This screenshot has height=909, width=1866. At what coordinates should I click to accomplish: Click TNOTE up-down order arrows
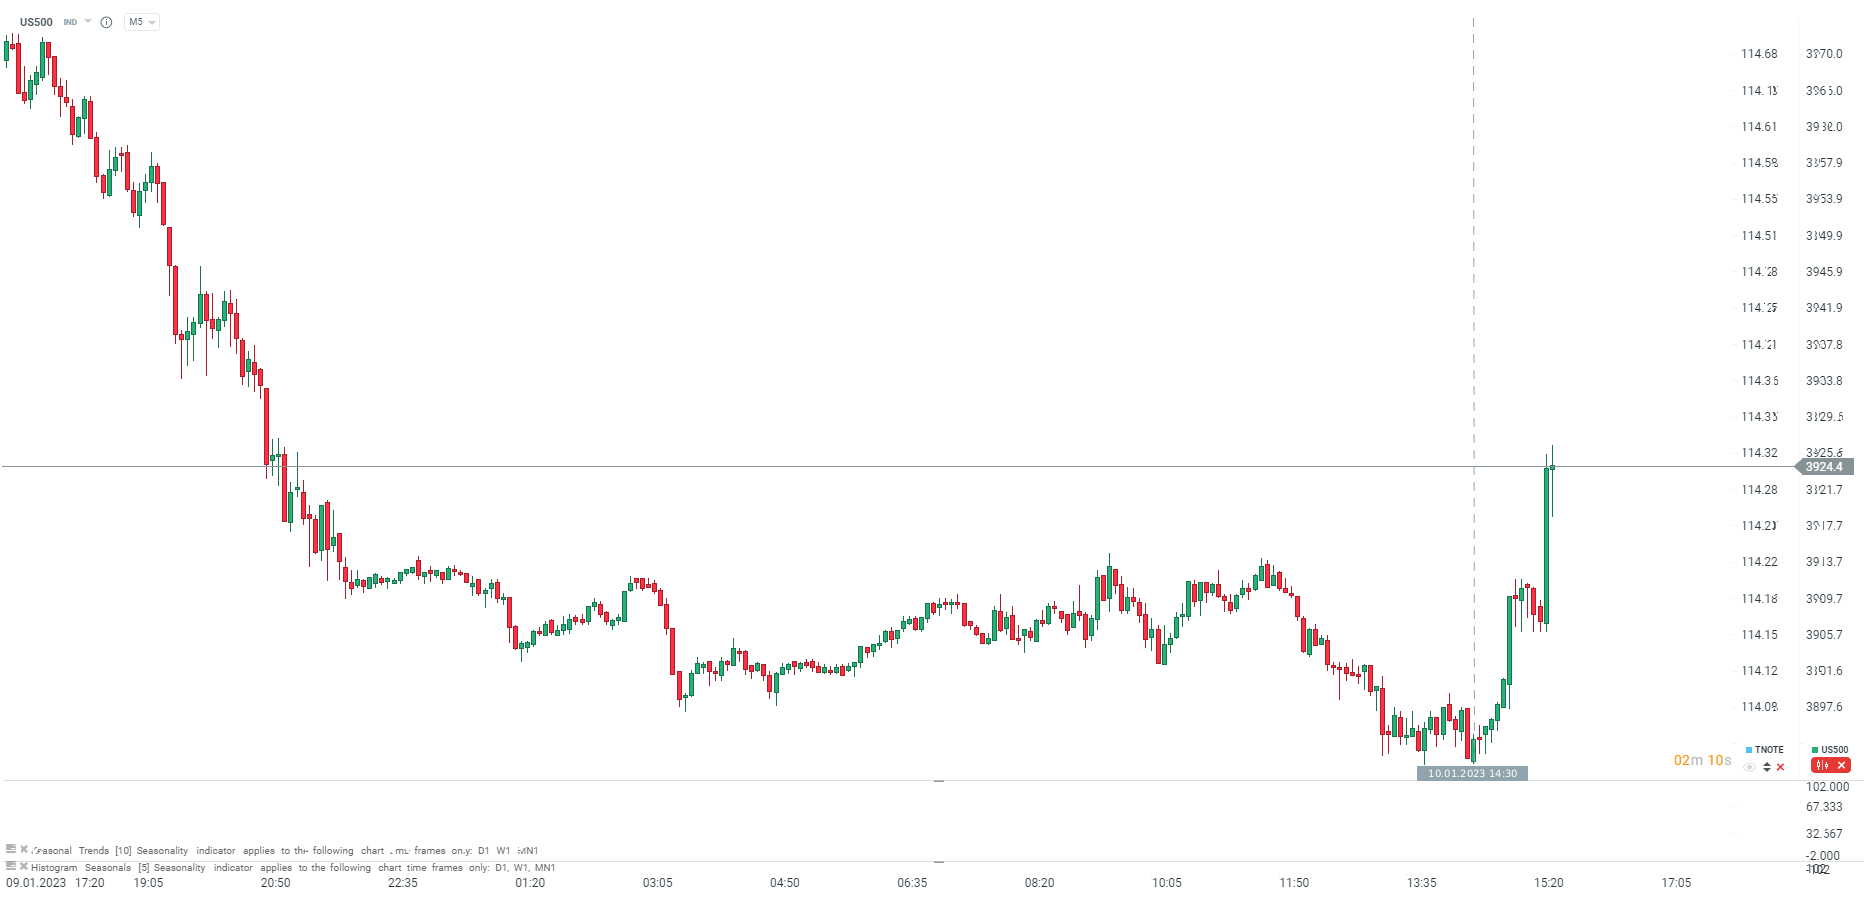1767,767
